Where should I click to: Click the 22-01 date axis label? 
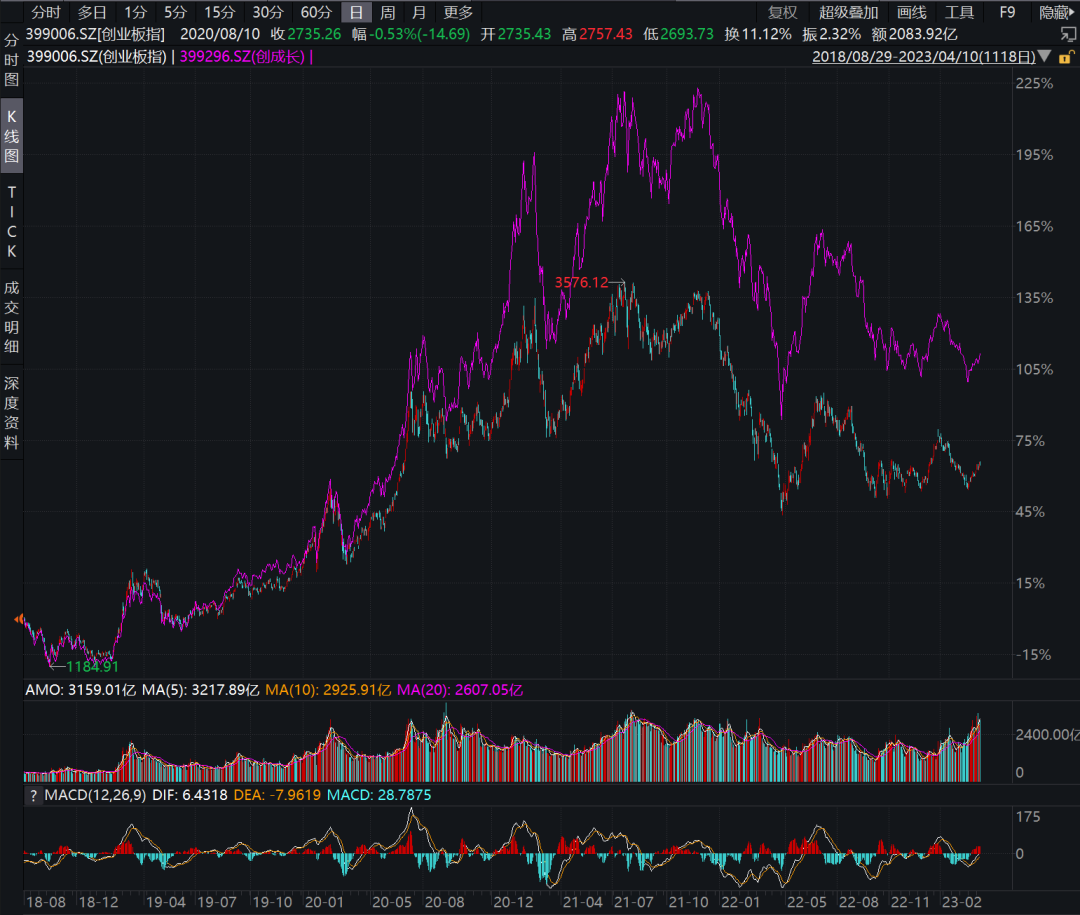pyautogui.click(x=740, y=902)
